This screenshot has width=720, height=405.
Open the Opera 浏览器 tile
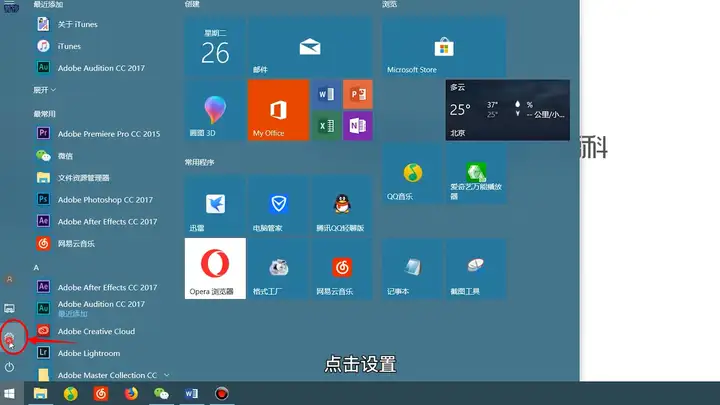pos(215,269)
